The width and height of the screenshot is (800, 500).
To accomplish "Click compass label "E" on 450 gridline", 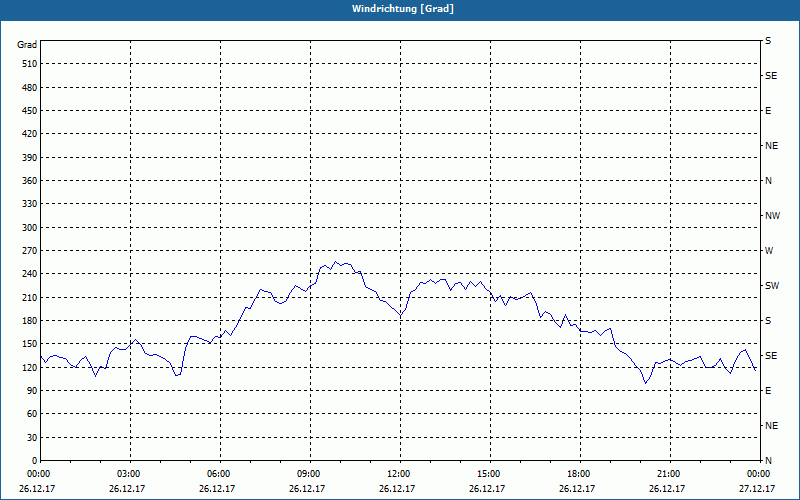I will coord(768,111).
